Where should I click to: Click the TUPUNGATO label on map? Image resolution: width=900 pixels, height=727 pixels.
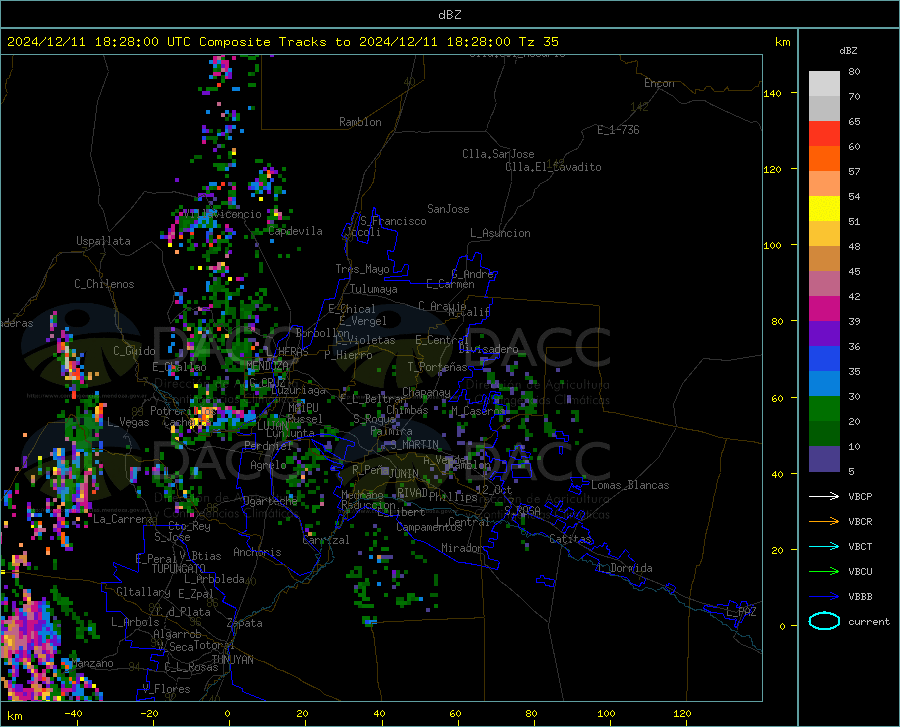[x=179, y=569]
